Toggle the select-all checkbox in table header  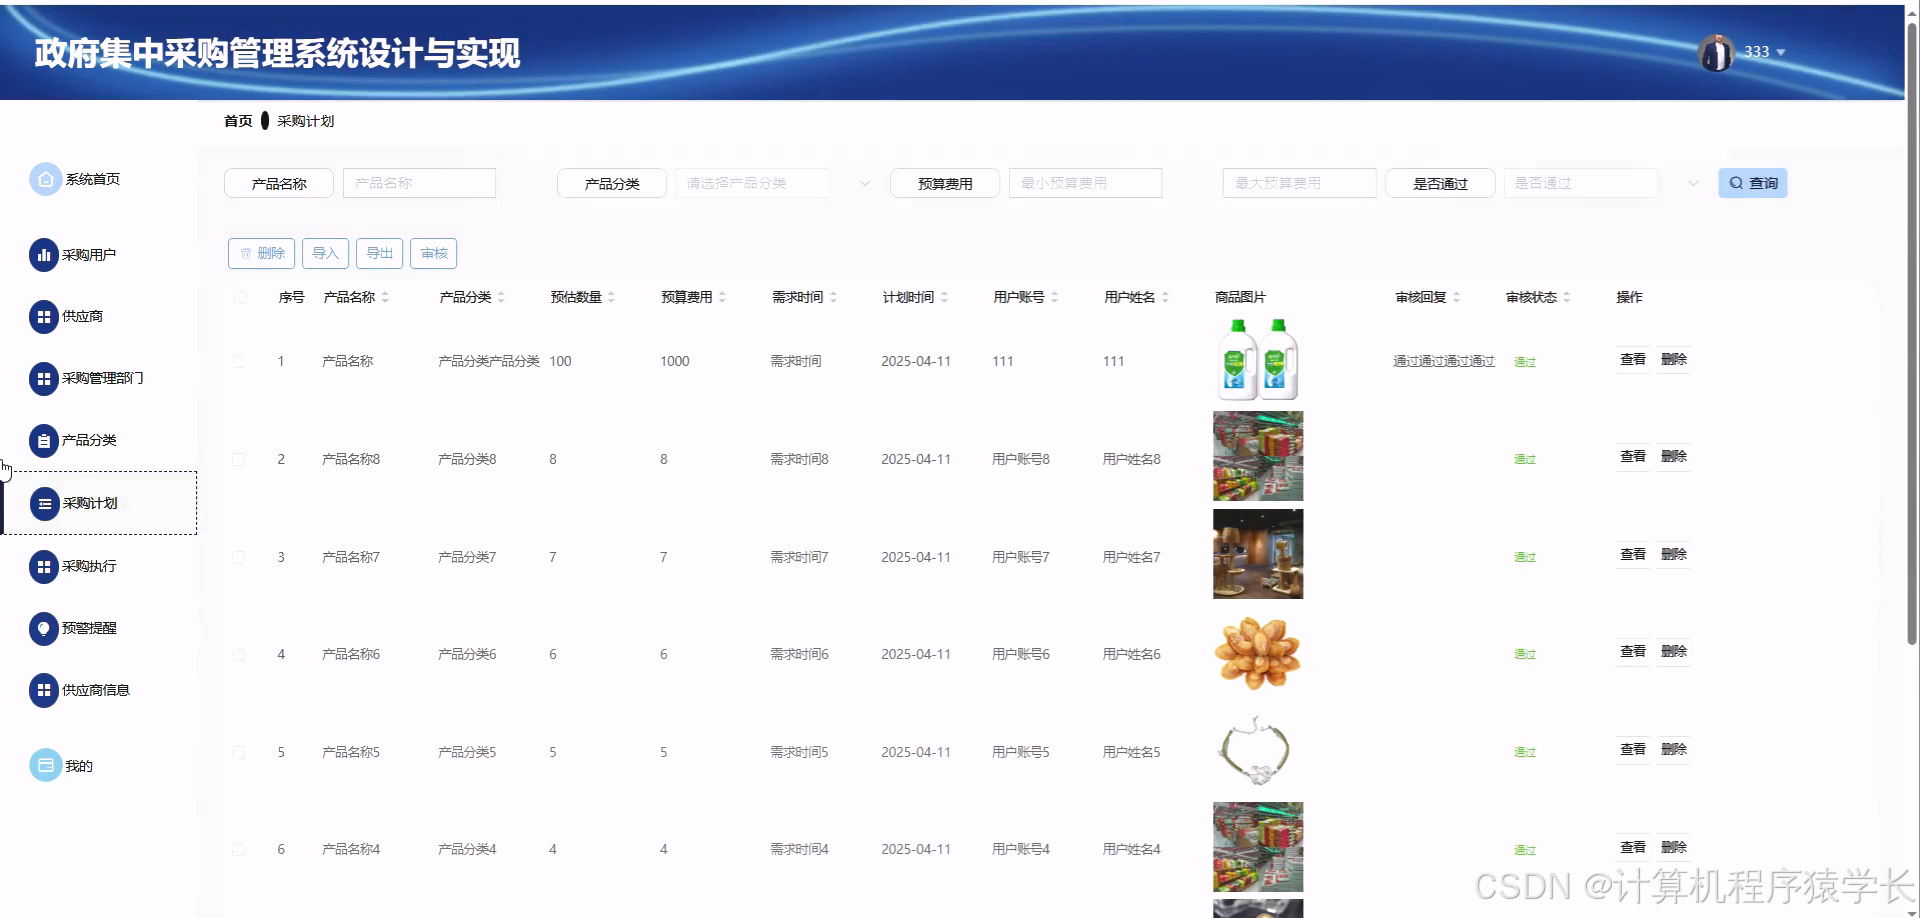(239, 297)
